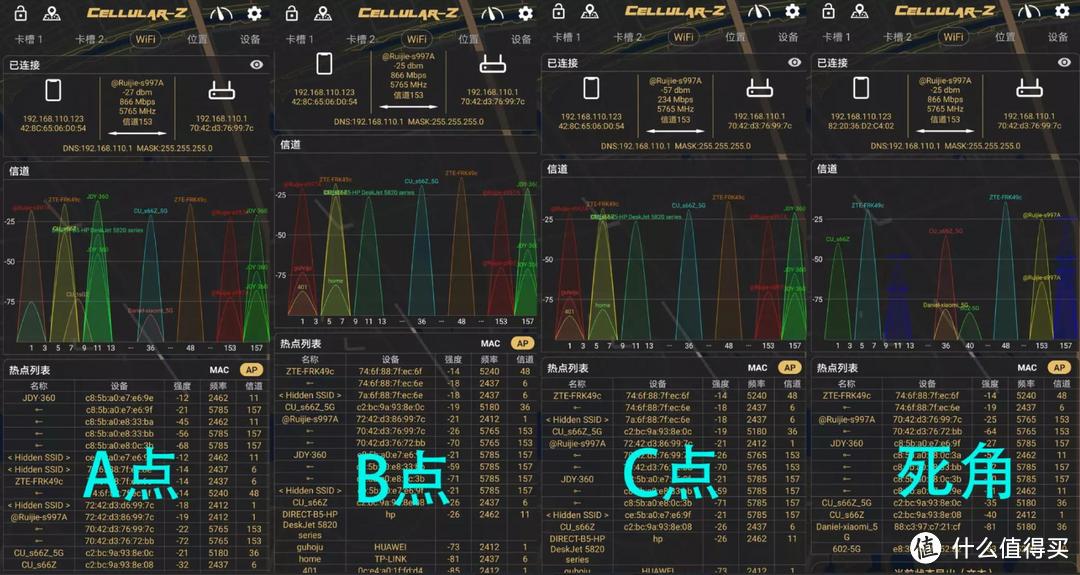Open map locator icon in third screenshot
1080x575 pixels.
tap(590, 11)
